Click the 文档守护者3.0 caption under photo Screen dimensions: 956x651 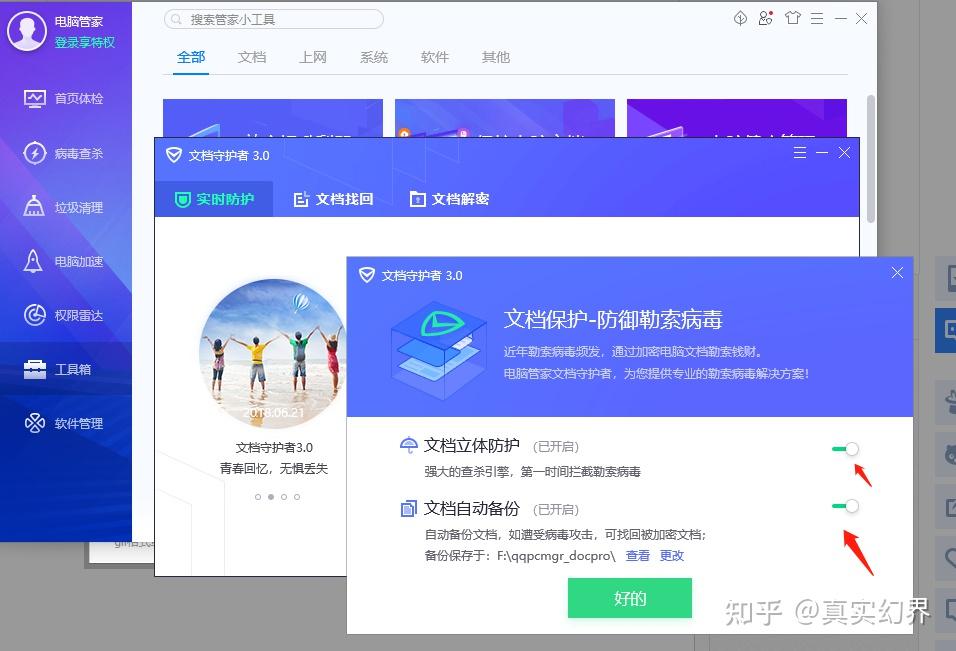[x=274, y=447]
